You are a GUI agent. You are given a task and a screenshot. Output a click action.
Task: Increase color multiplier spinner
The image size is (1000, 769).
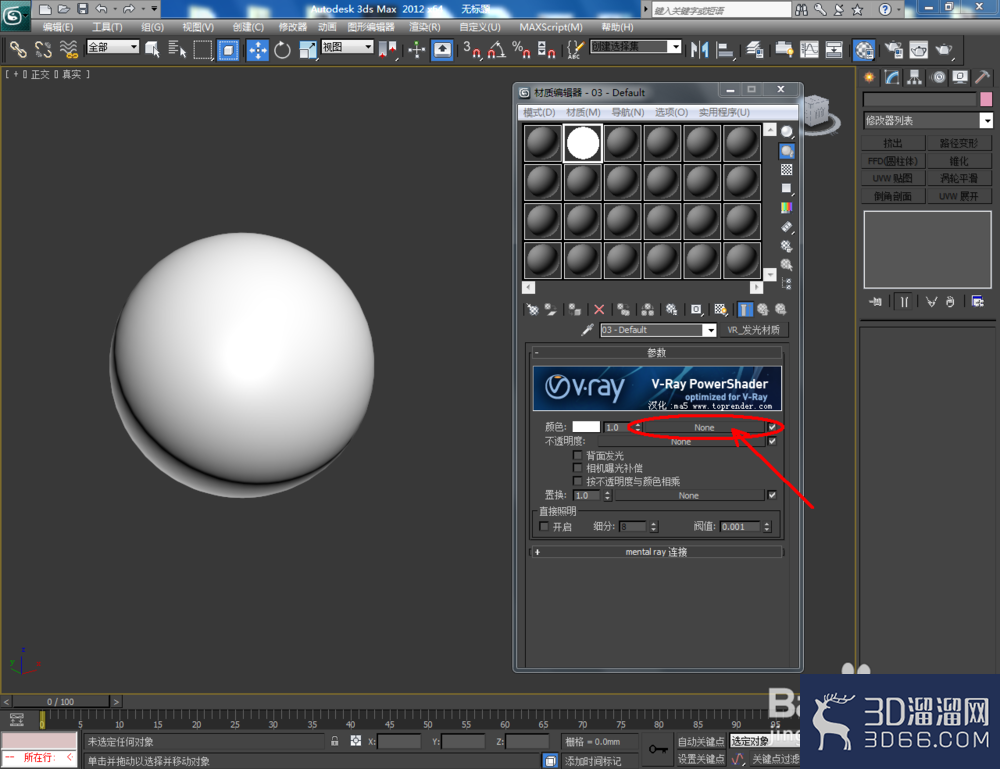click(637, 425)
